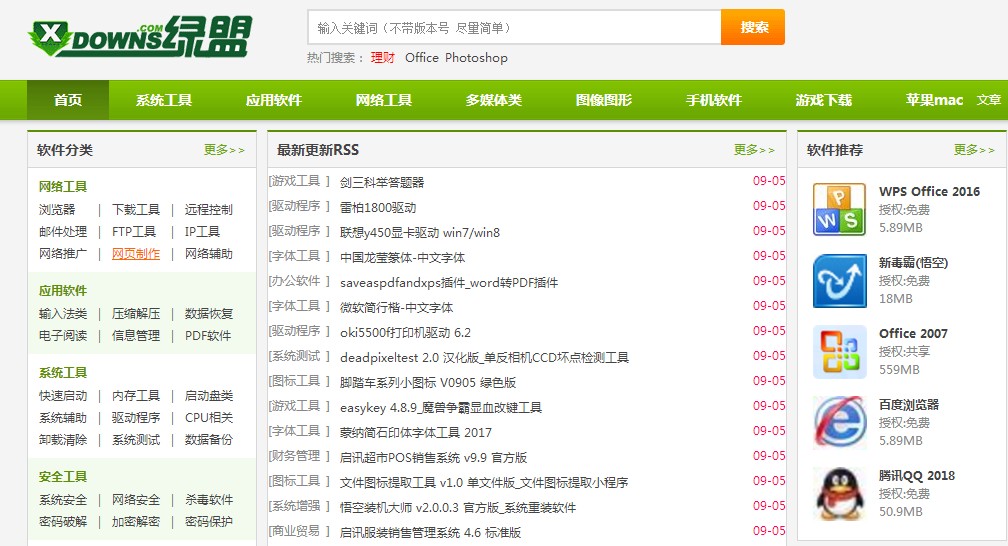Screen dimensions: 1008x546
Task: Open the 图像图形 nav menu
Action: click(x=604, y=100)
